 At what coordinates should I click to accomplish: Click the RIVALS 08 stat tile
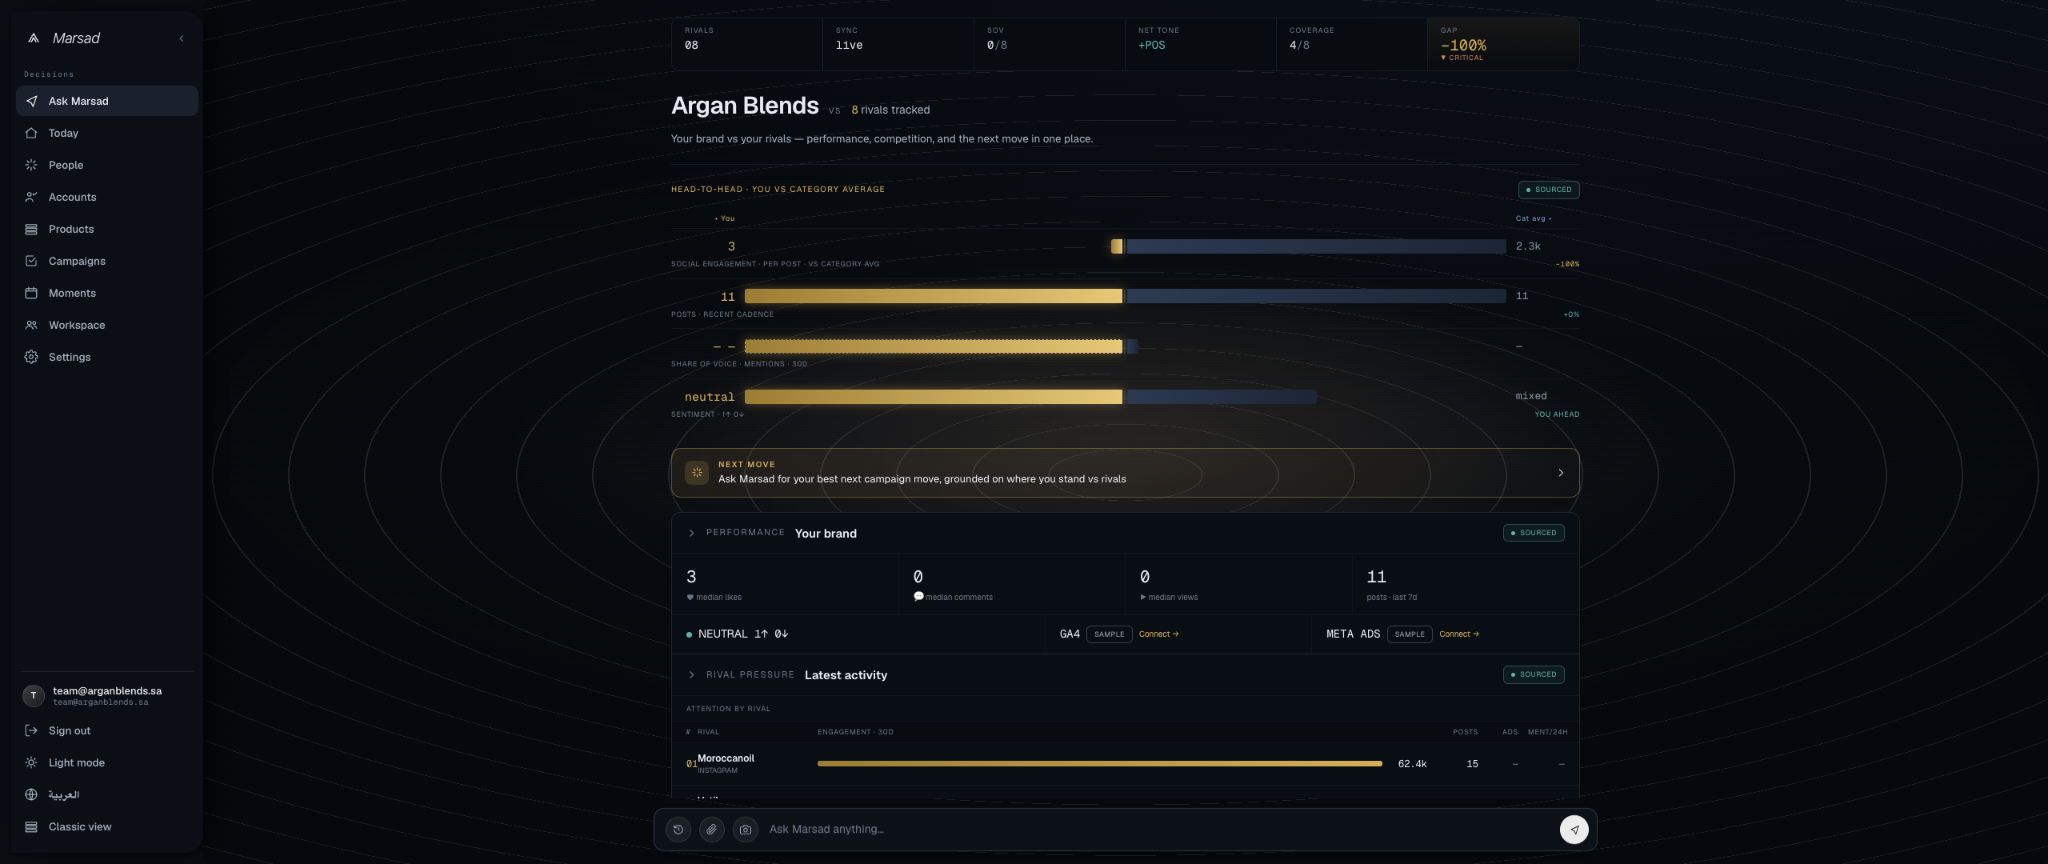point(747,44)
